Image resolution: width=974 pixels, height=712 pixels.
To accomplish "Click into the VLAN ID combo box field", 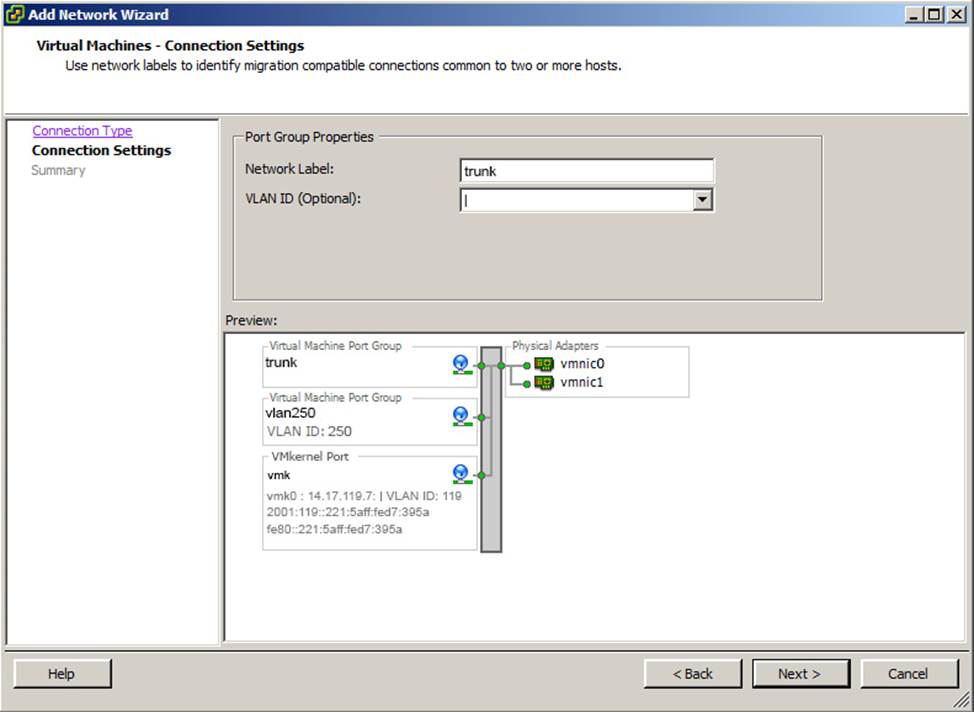I will pos(576,200).
